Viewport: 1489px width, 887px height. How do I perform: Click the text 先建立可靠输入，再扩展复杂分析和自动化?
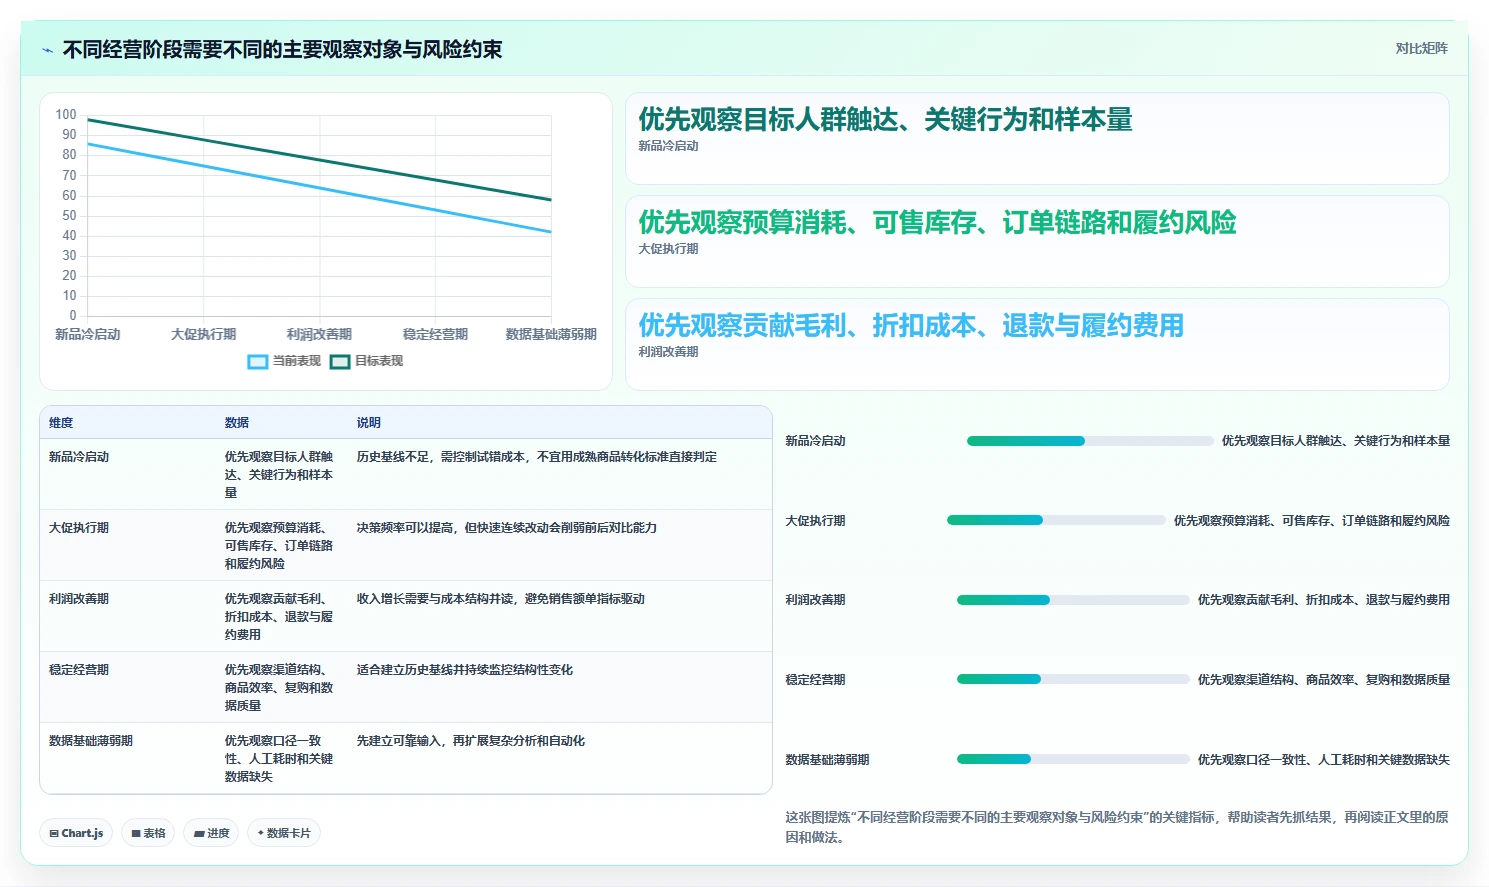(471, 741)
